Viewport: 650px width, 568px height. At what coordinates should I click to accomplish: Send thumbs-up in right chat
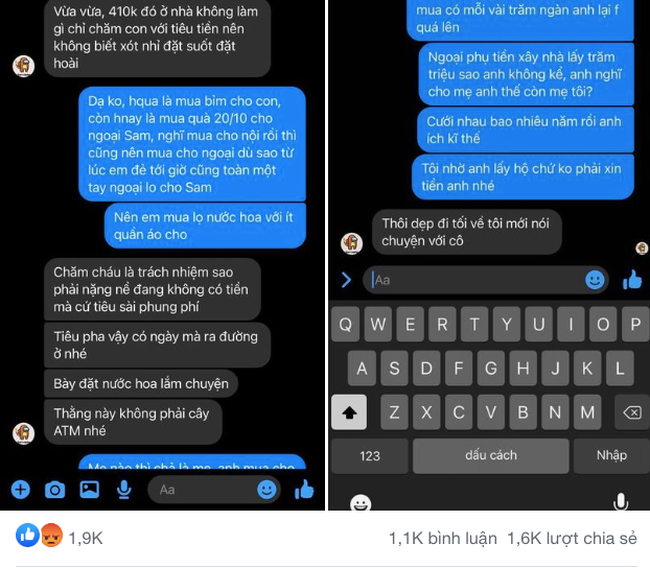pos(632,280)
